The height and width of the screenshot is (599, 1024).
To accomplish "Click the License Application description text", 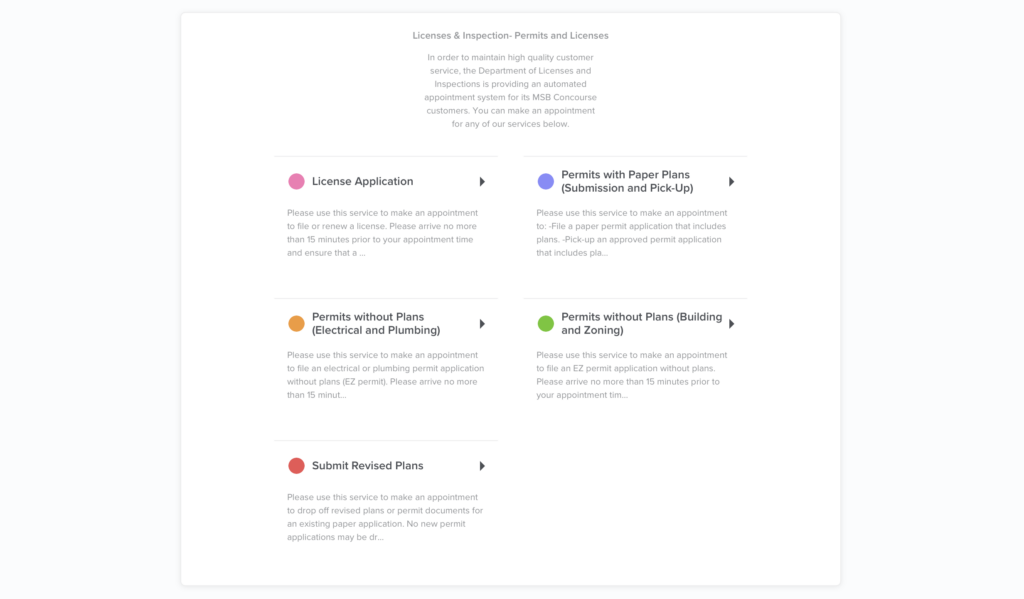I will [382, 233].
